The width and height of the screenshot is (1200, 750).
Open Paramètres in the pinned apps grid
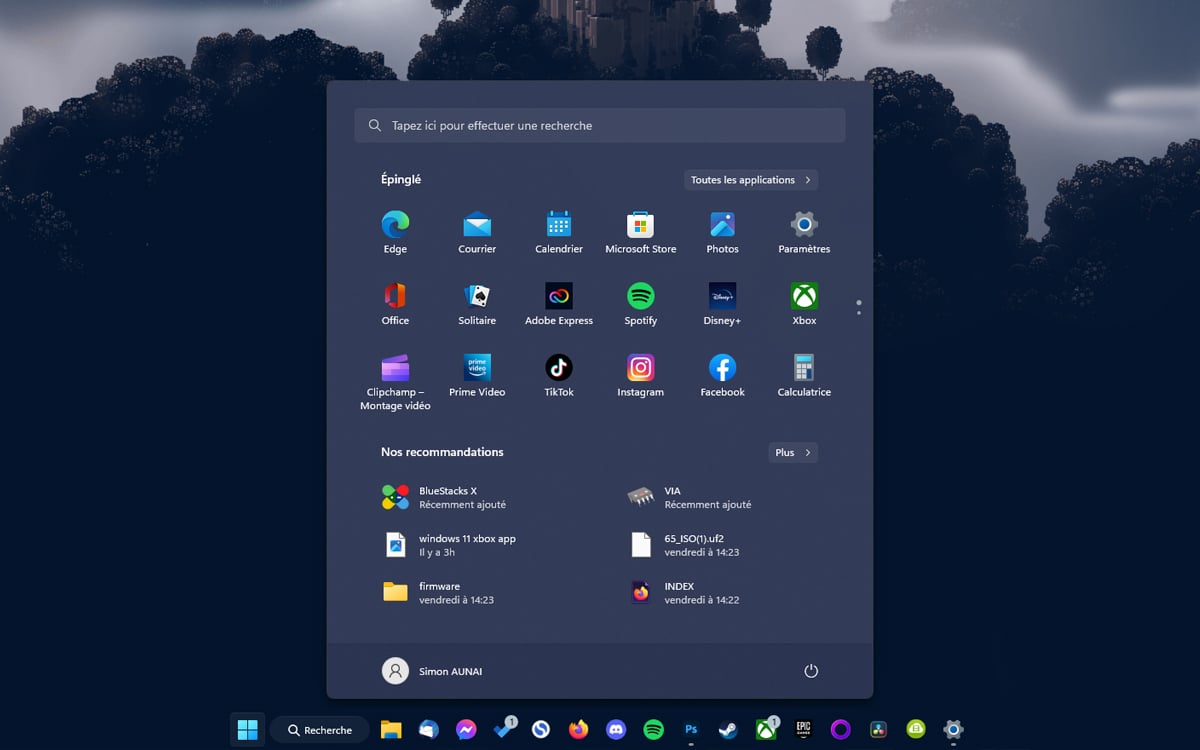[805, 232]
